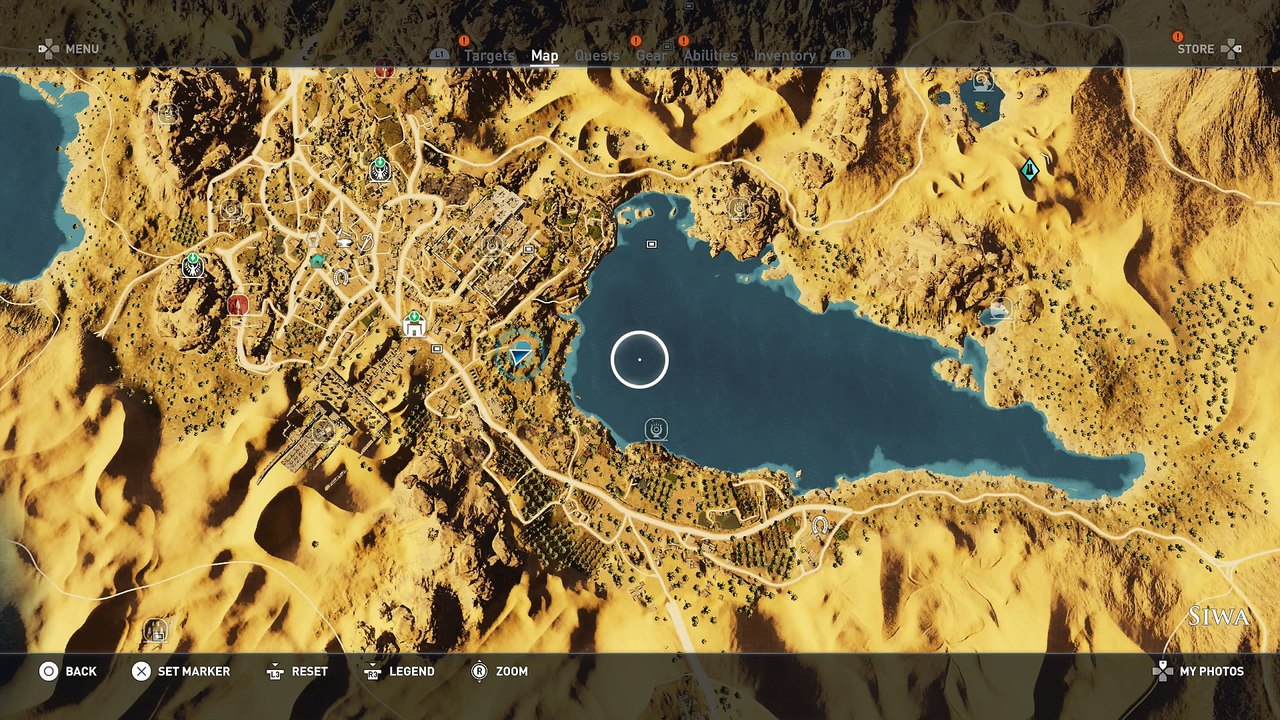Click the red enemy marker west of town
This screenshot has width=1280, height=720.
click(x=237, y=305)
